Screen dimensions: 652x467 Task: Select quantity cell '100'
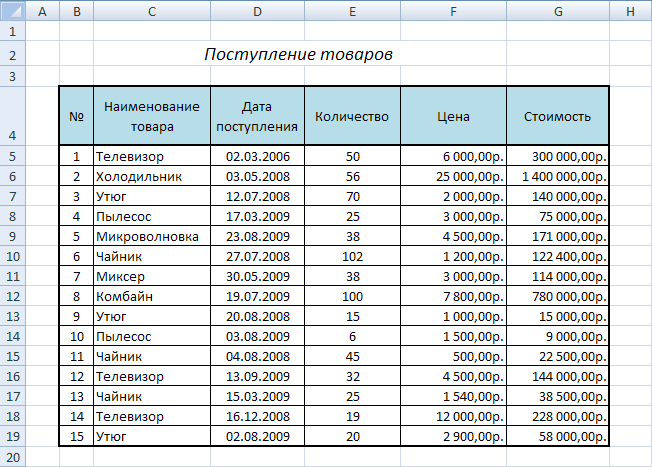[x=353, y=296]
